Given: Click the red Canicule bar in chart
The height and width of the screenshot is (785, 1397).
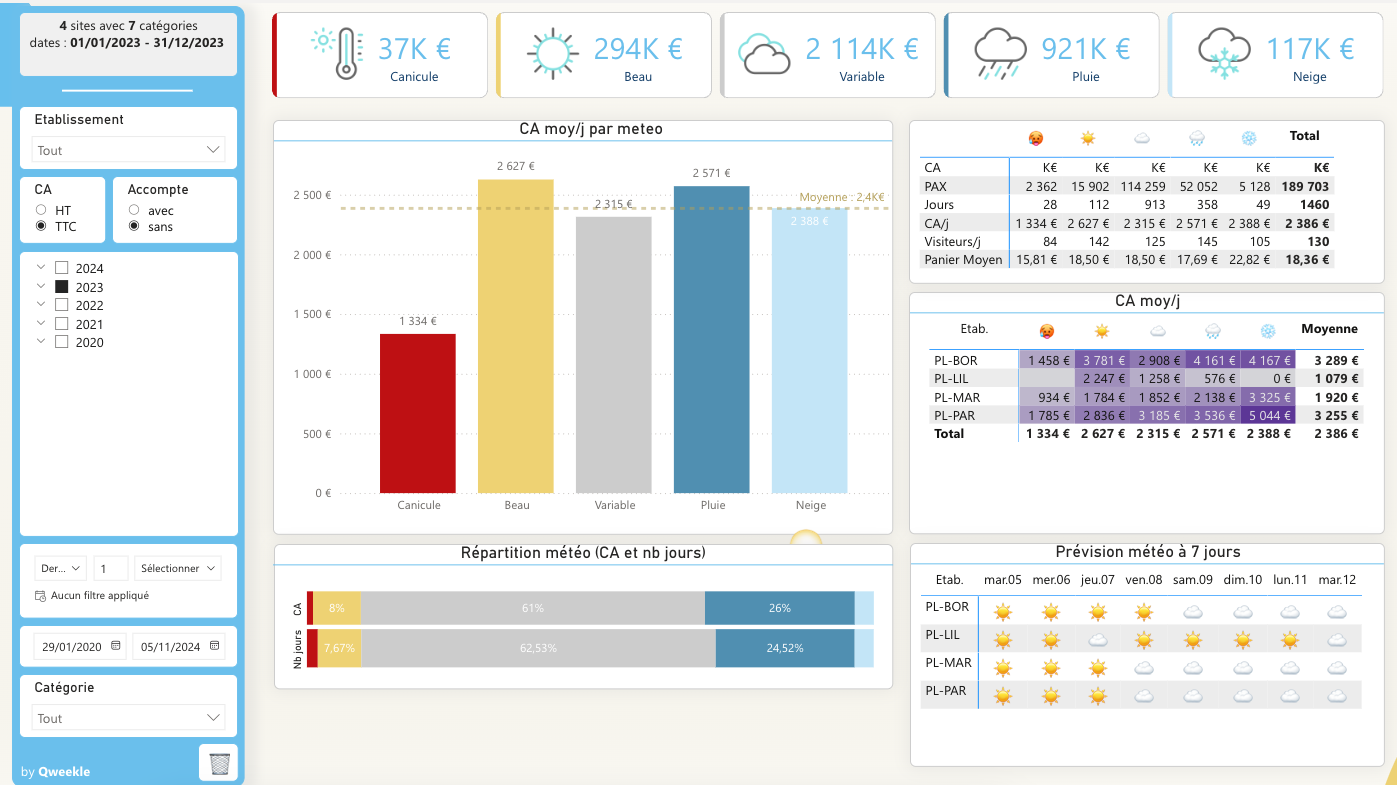Looking at the screenshot, I should pos(418,413).
